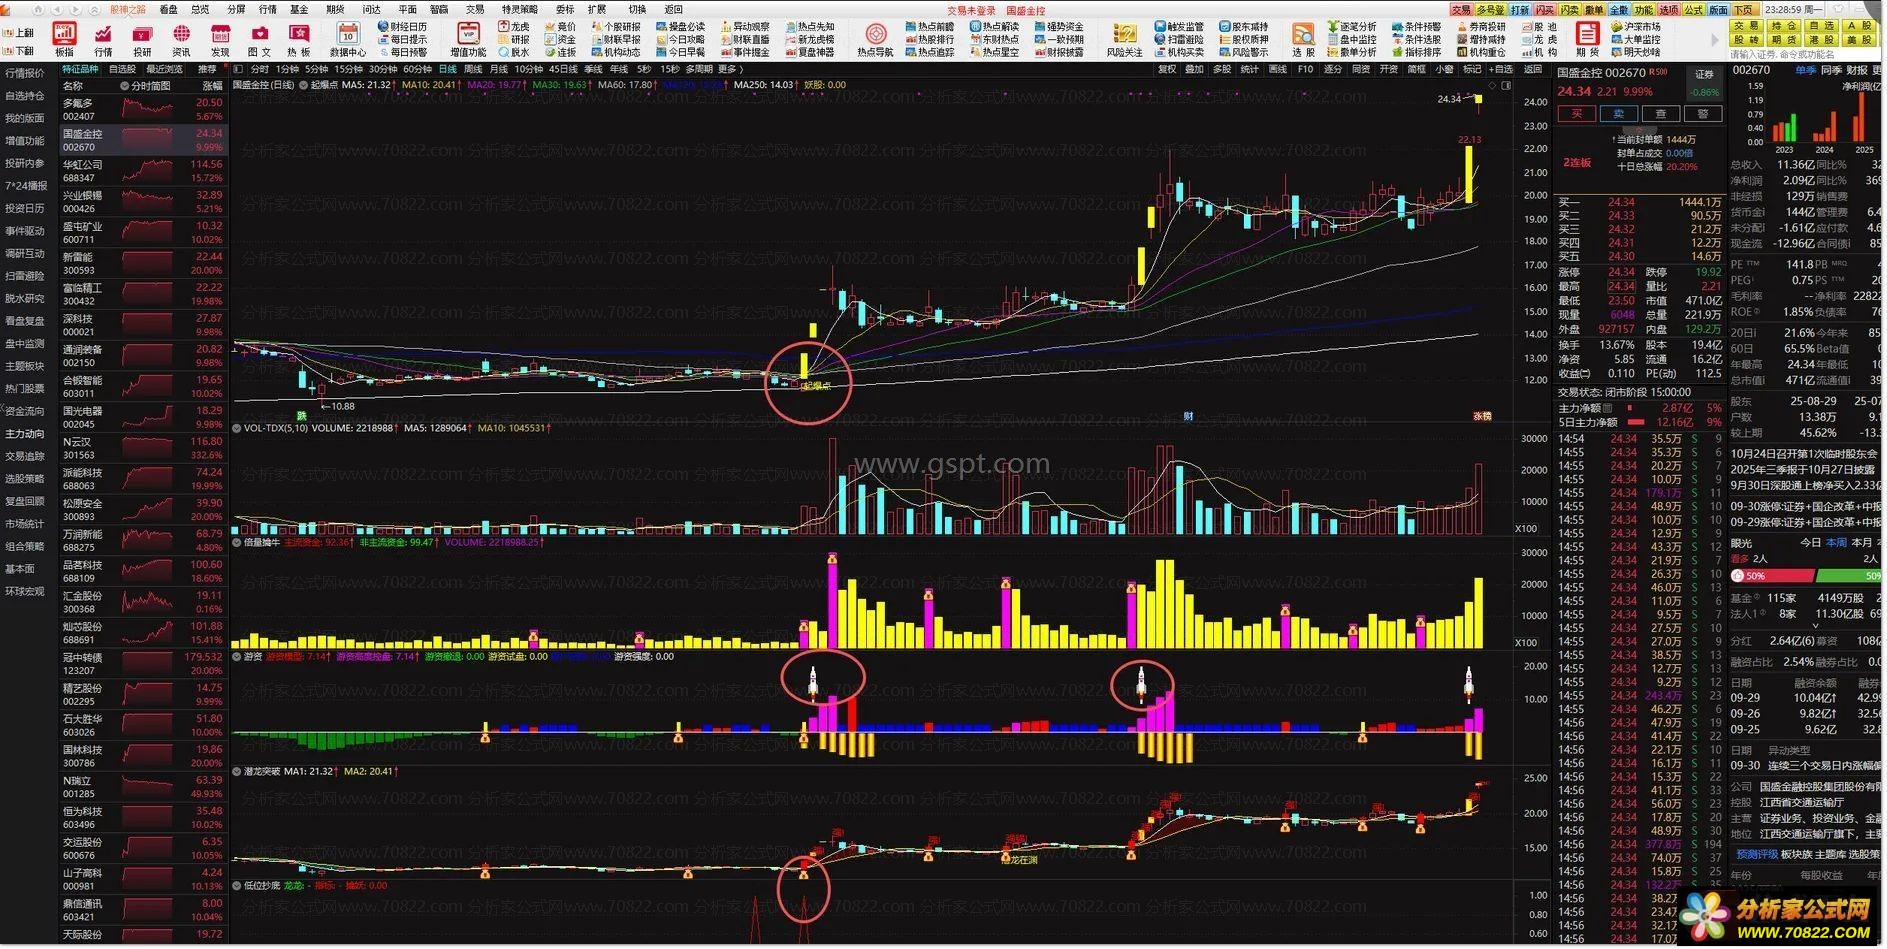Expand the 更多 period options
This screenshot has width=1887, height=949.
pyautogui.click(x=727, y=69)
